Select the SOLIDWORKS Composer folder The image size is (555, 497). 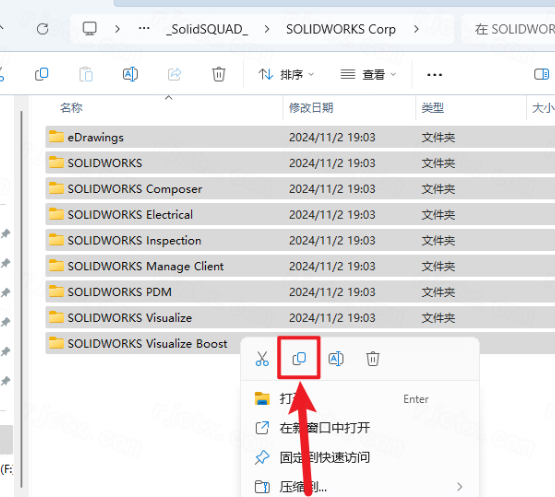(x=300, y=189)
